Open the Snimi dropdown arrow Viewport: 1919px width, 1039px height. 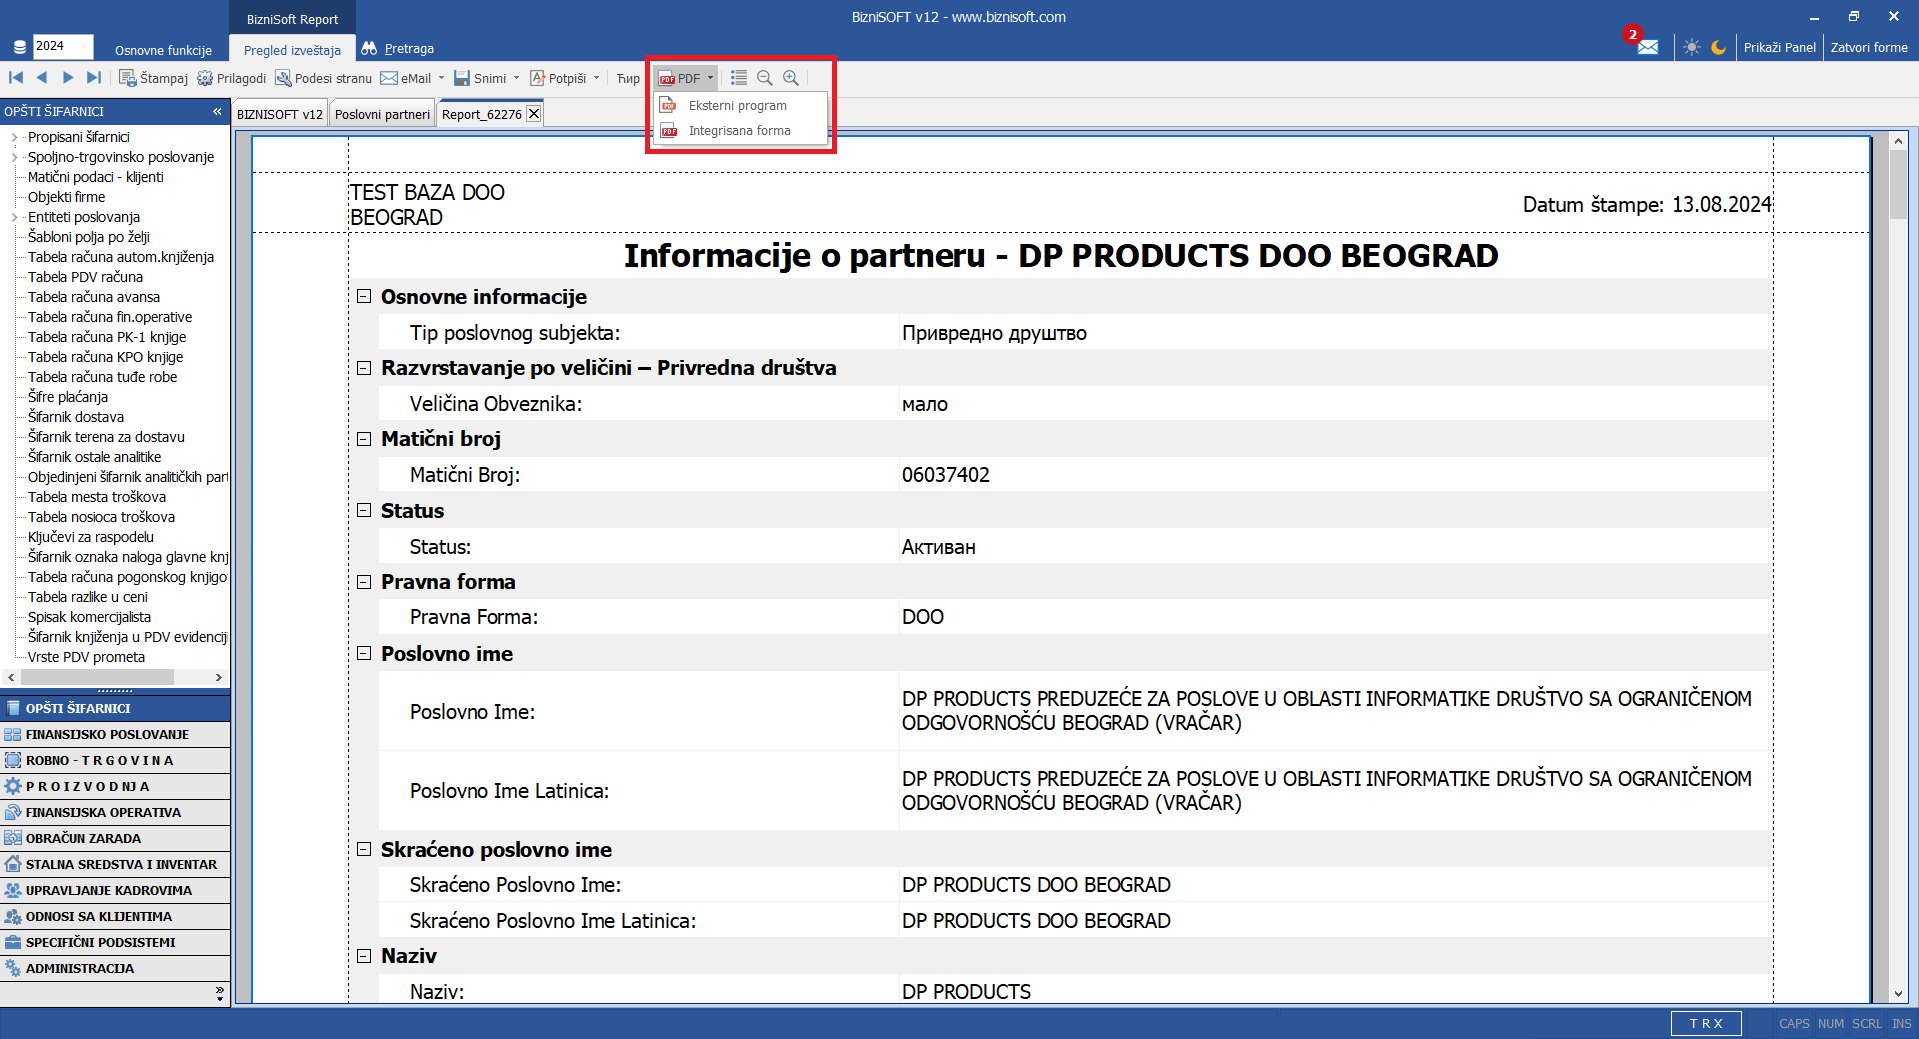(517, 78)
